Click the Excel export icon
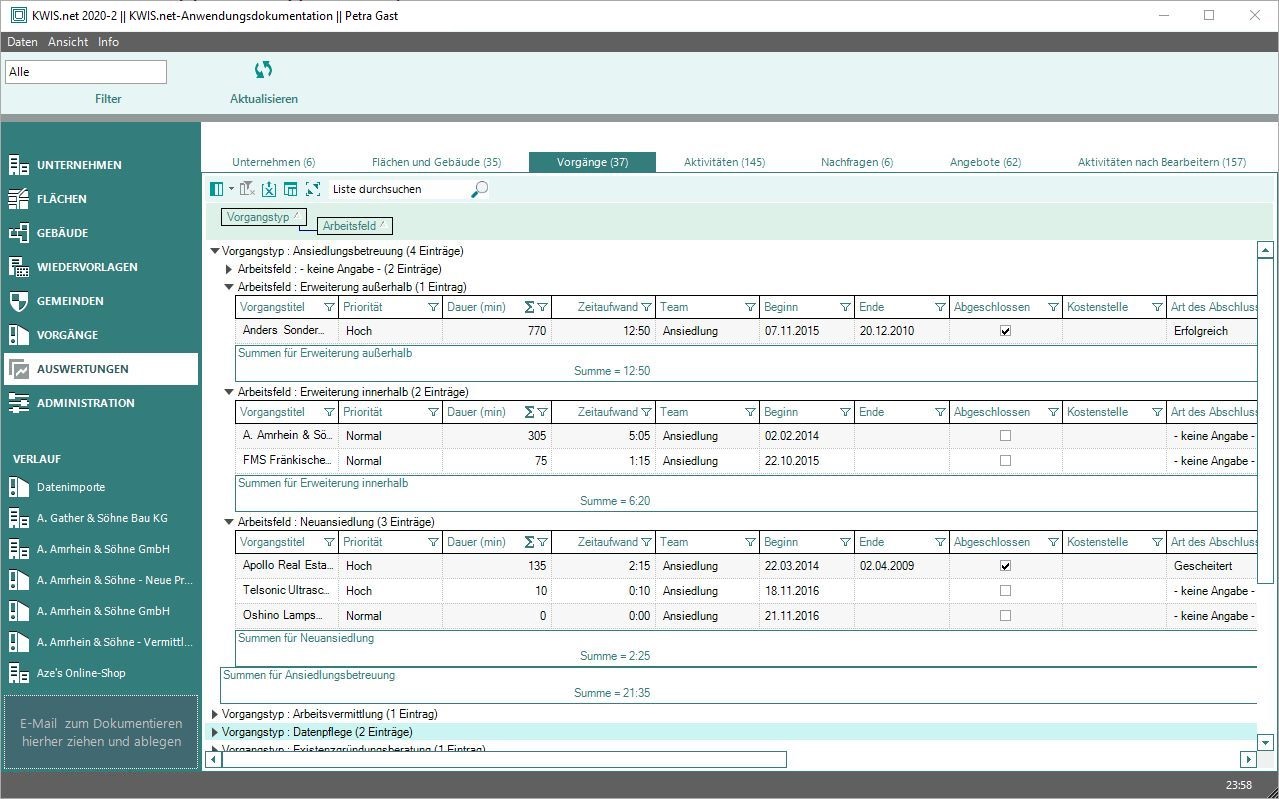The height and width of the screenshot is (799, 1279). 269,189
